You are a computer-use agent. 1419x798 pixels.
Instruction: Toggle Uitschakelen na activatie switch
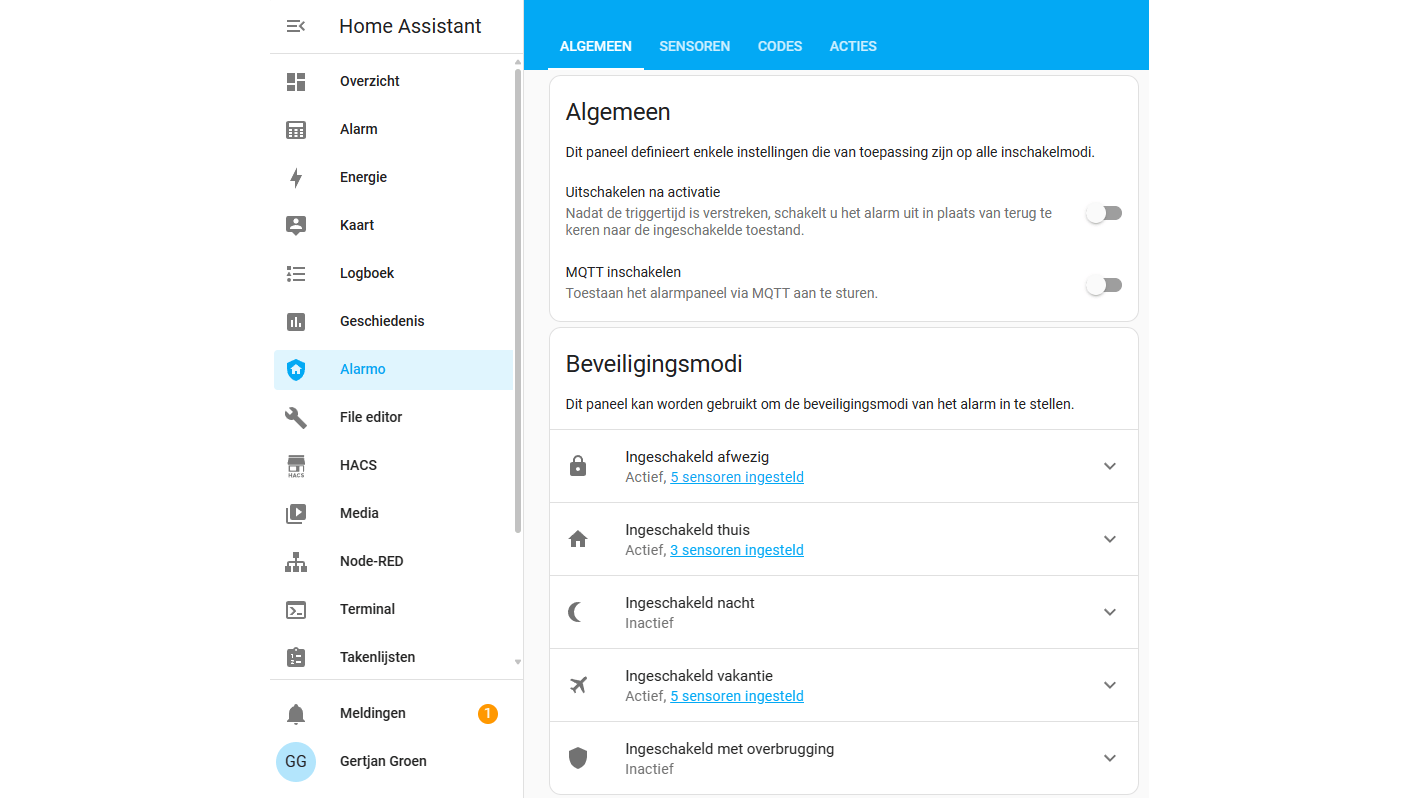[1104, 213]
